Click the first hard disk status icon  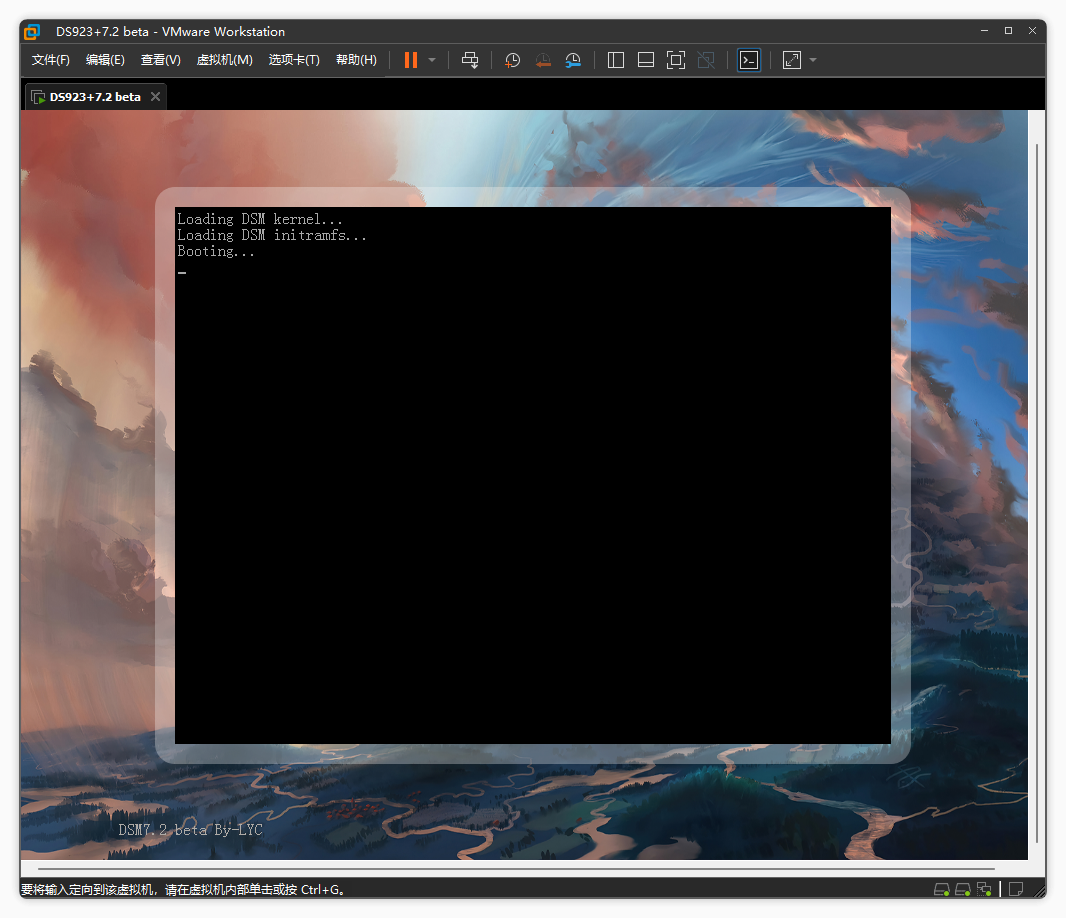(941, 889)
